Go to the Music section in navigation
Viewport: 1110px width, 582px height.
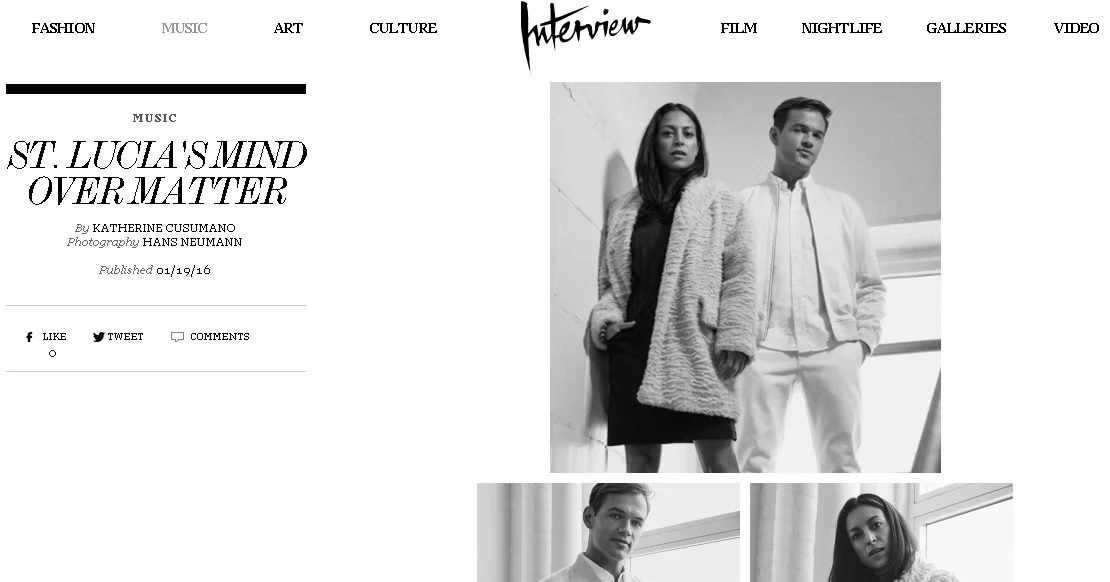[184, 28]
